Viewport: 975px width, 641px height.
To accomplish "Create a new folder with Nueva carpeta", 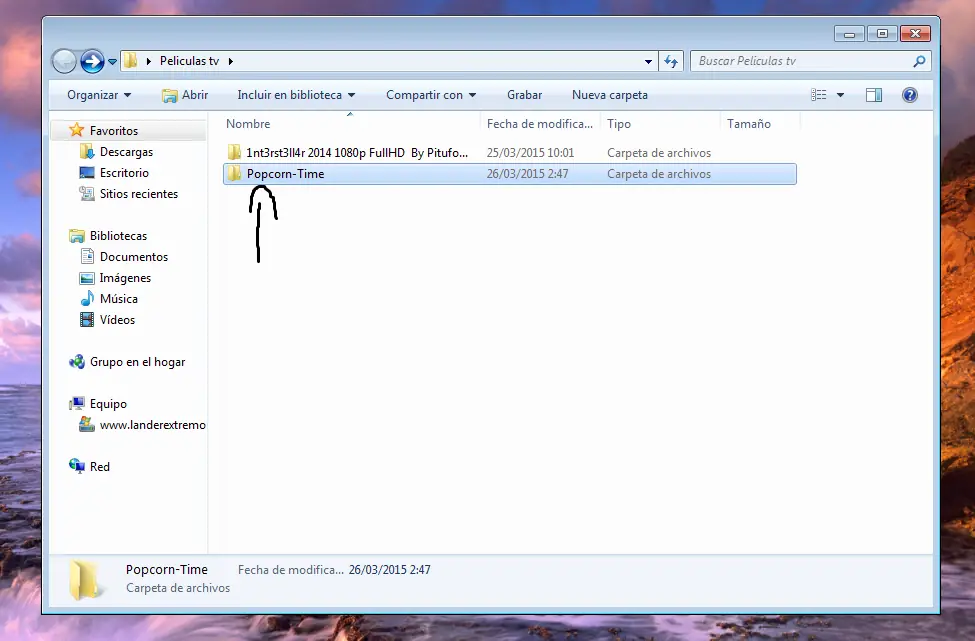I will pos(610,95).
